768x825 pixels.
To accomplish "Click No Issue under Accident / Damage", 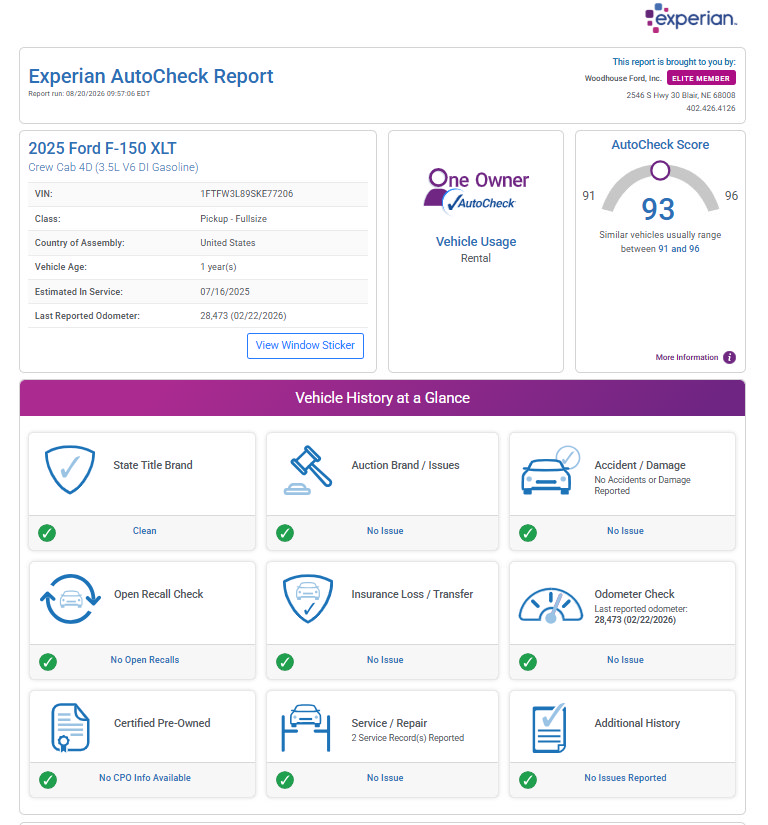I will click(x=625, y=531).
